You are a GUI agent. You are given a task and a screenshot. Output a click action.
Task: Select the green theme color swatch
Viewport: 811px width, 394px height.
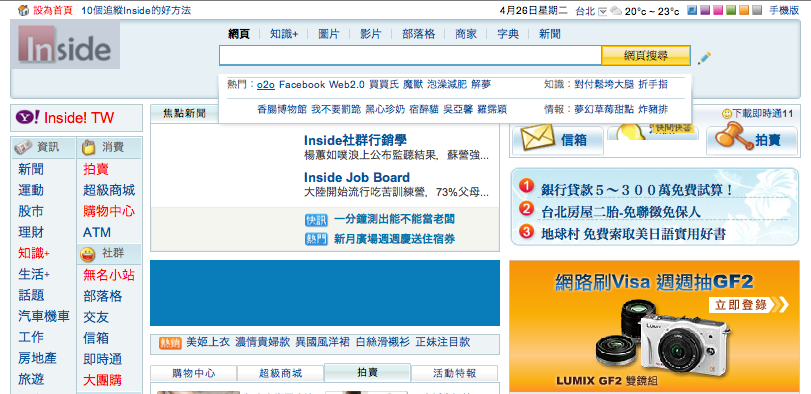tap(731, 10)
